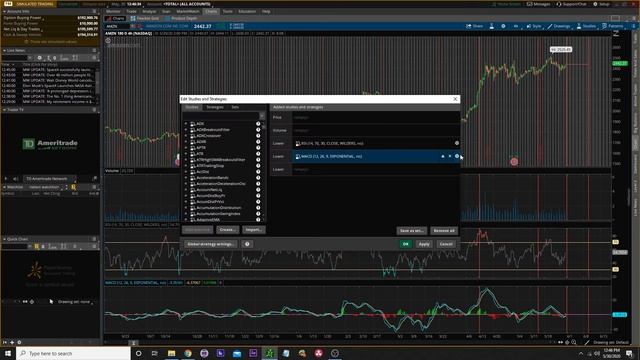Open the Trade main tab
The height and width of the screenshot is (360, 640).
131,11
